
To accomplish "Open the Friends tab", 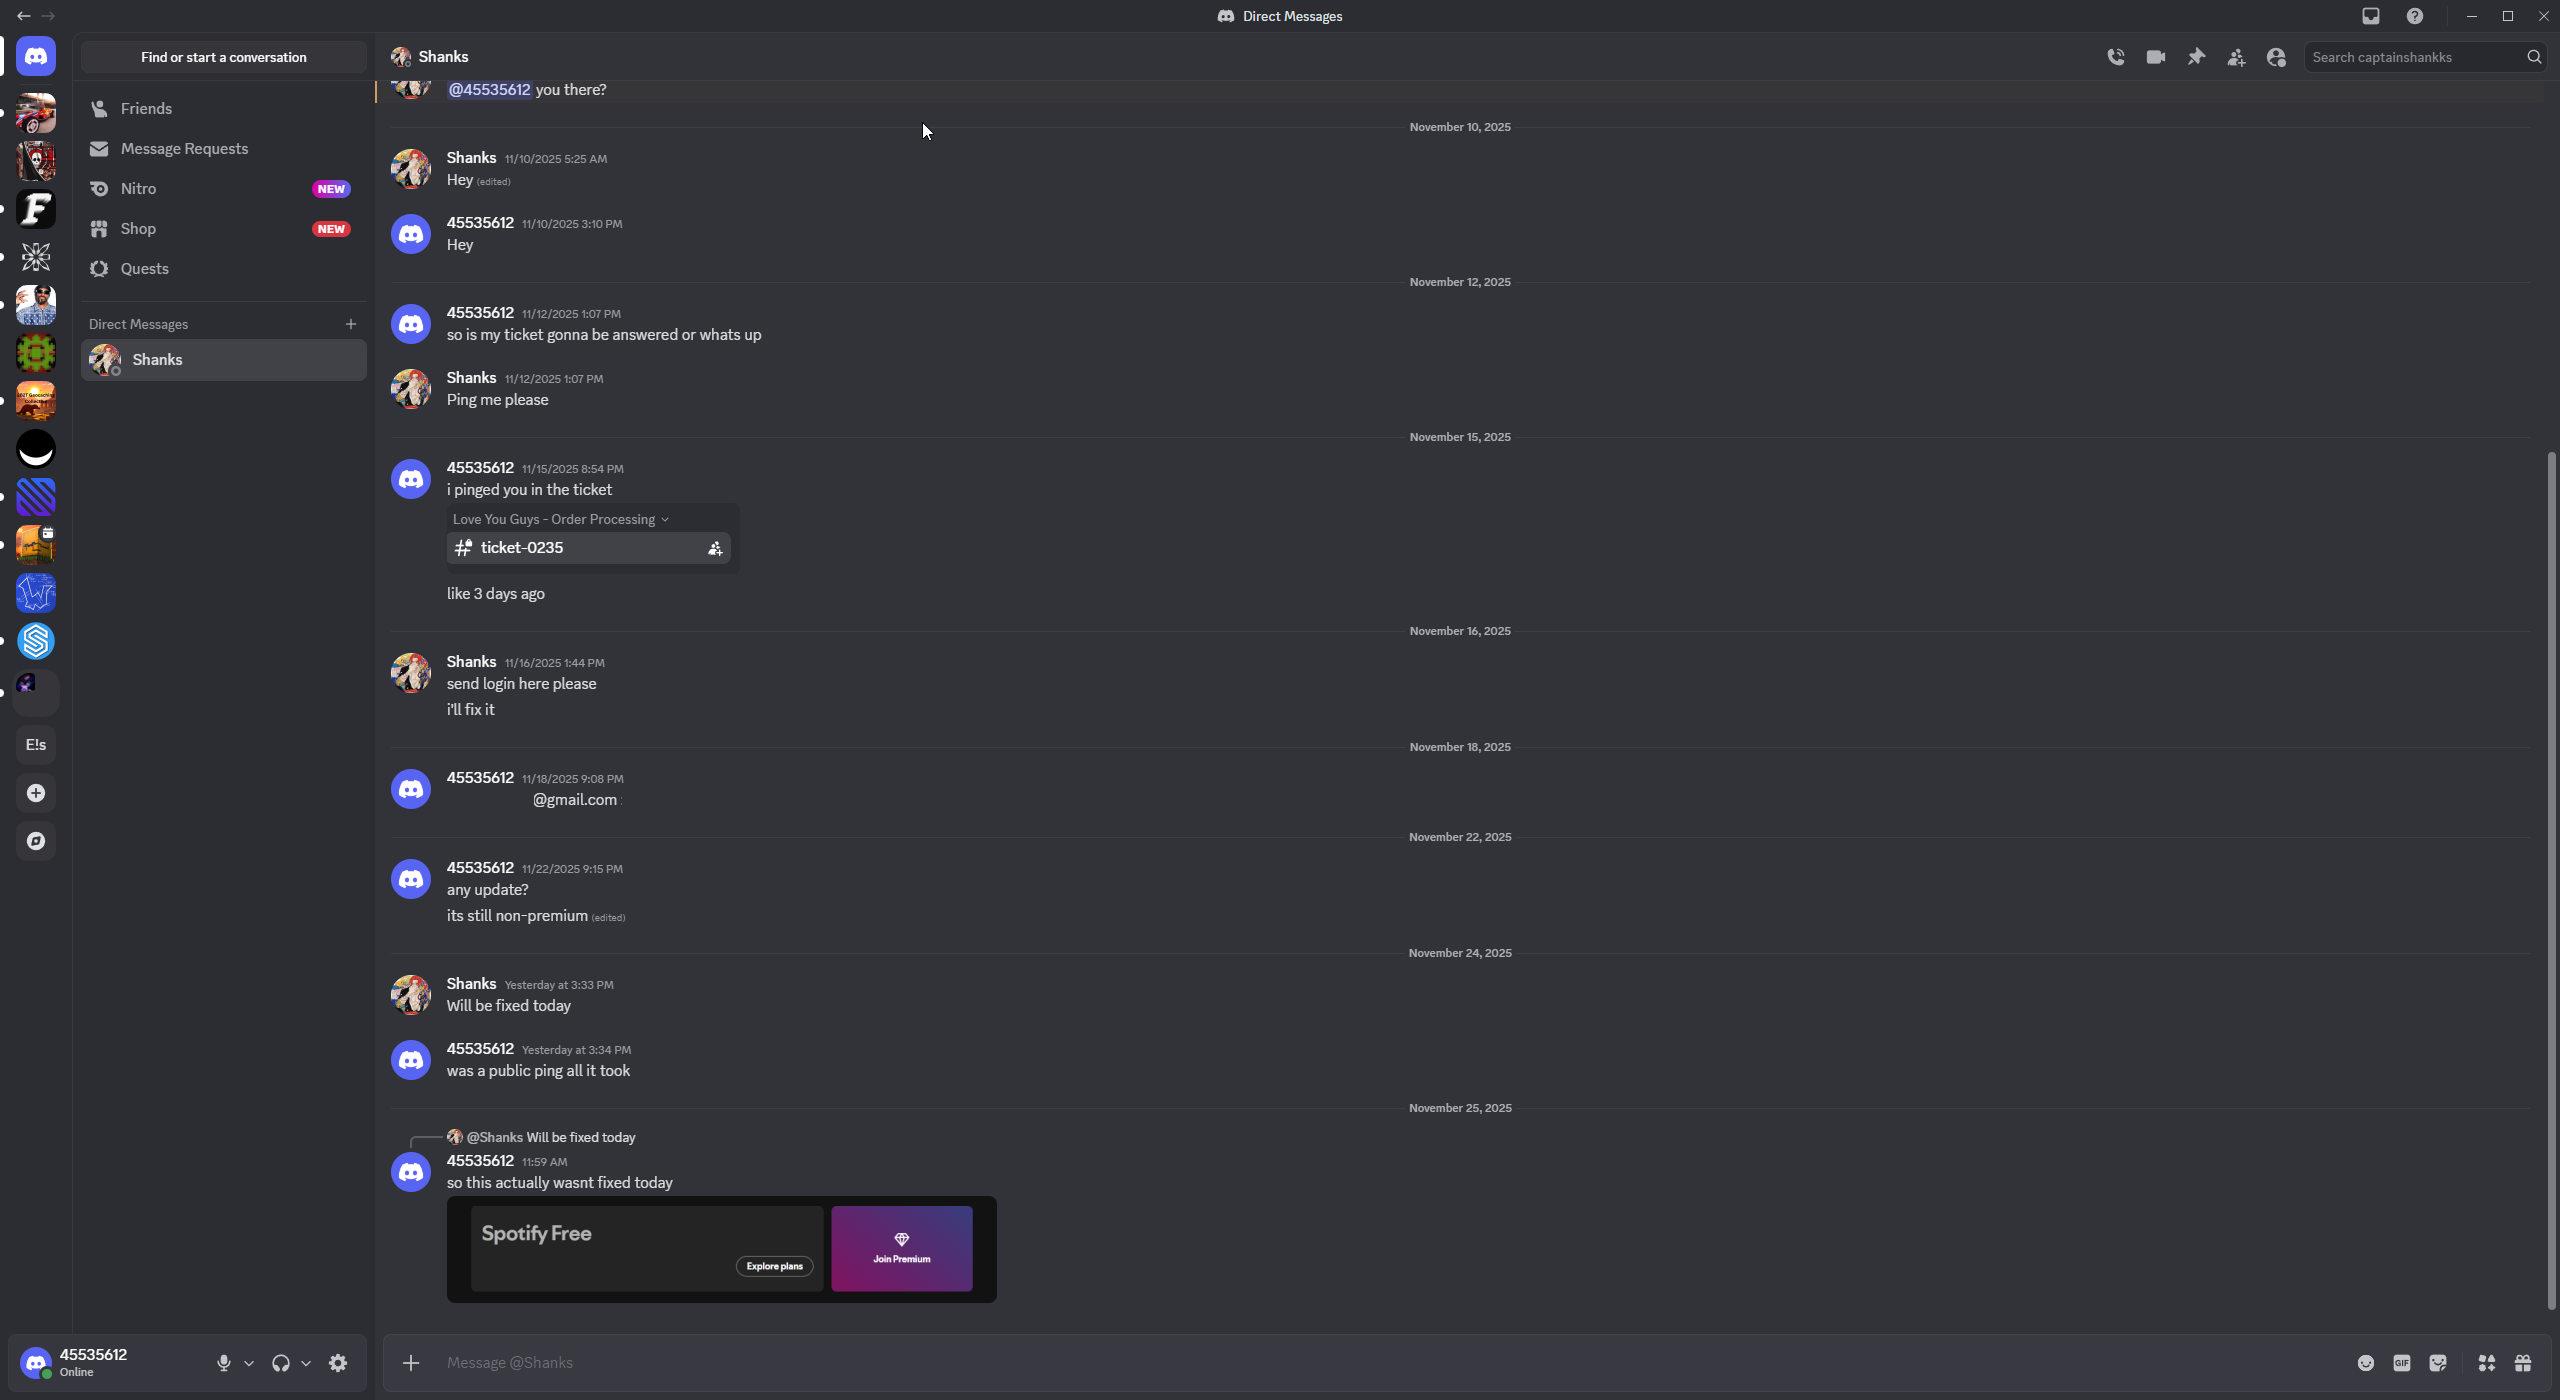I will point(146,109).
